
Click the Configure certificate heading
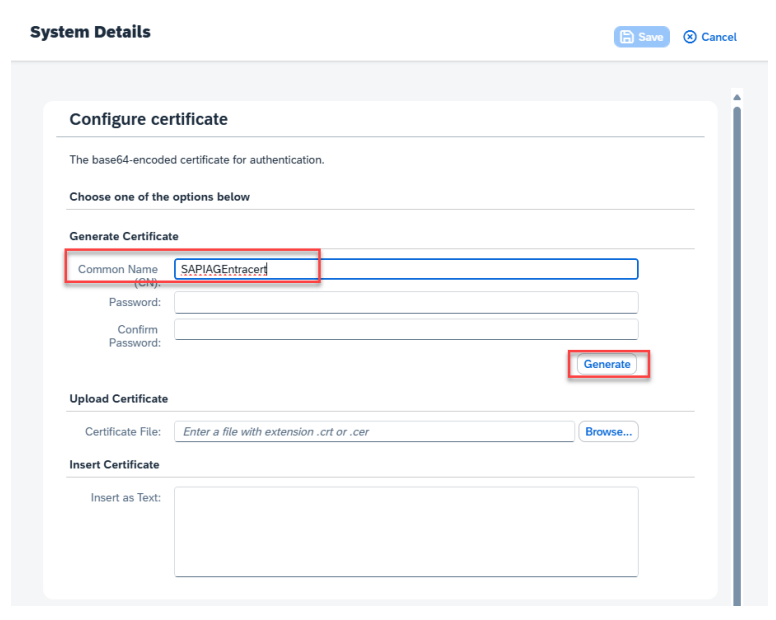[149, 120]
